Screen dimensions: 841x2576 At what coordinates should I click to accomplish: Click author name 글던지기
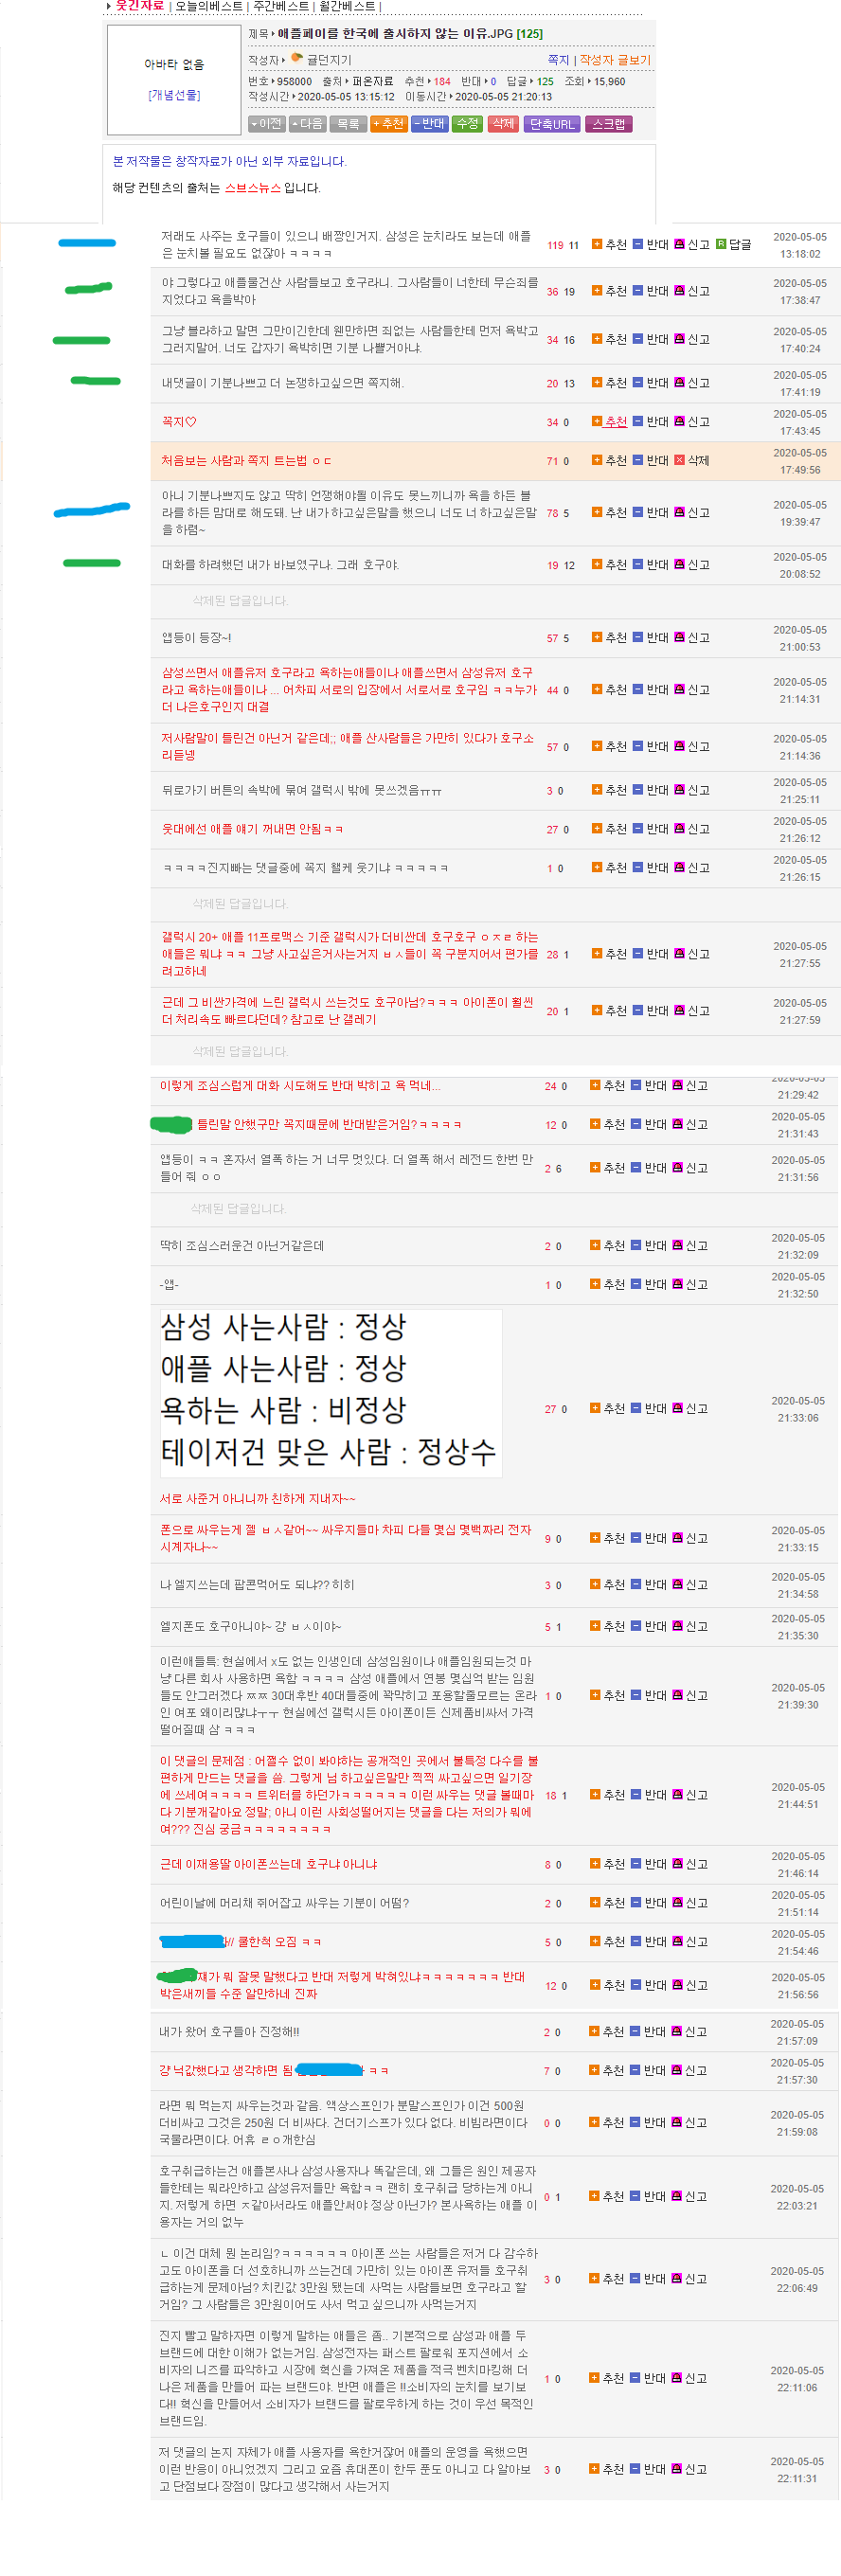pos(329,60)
